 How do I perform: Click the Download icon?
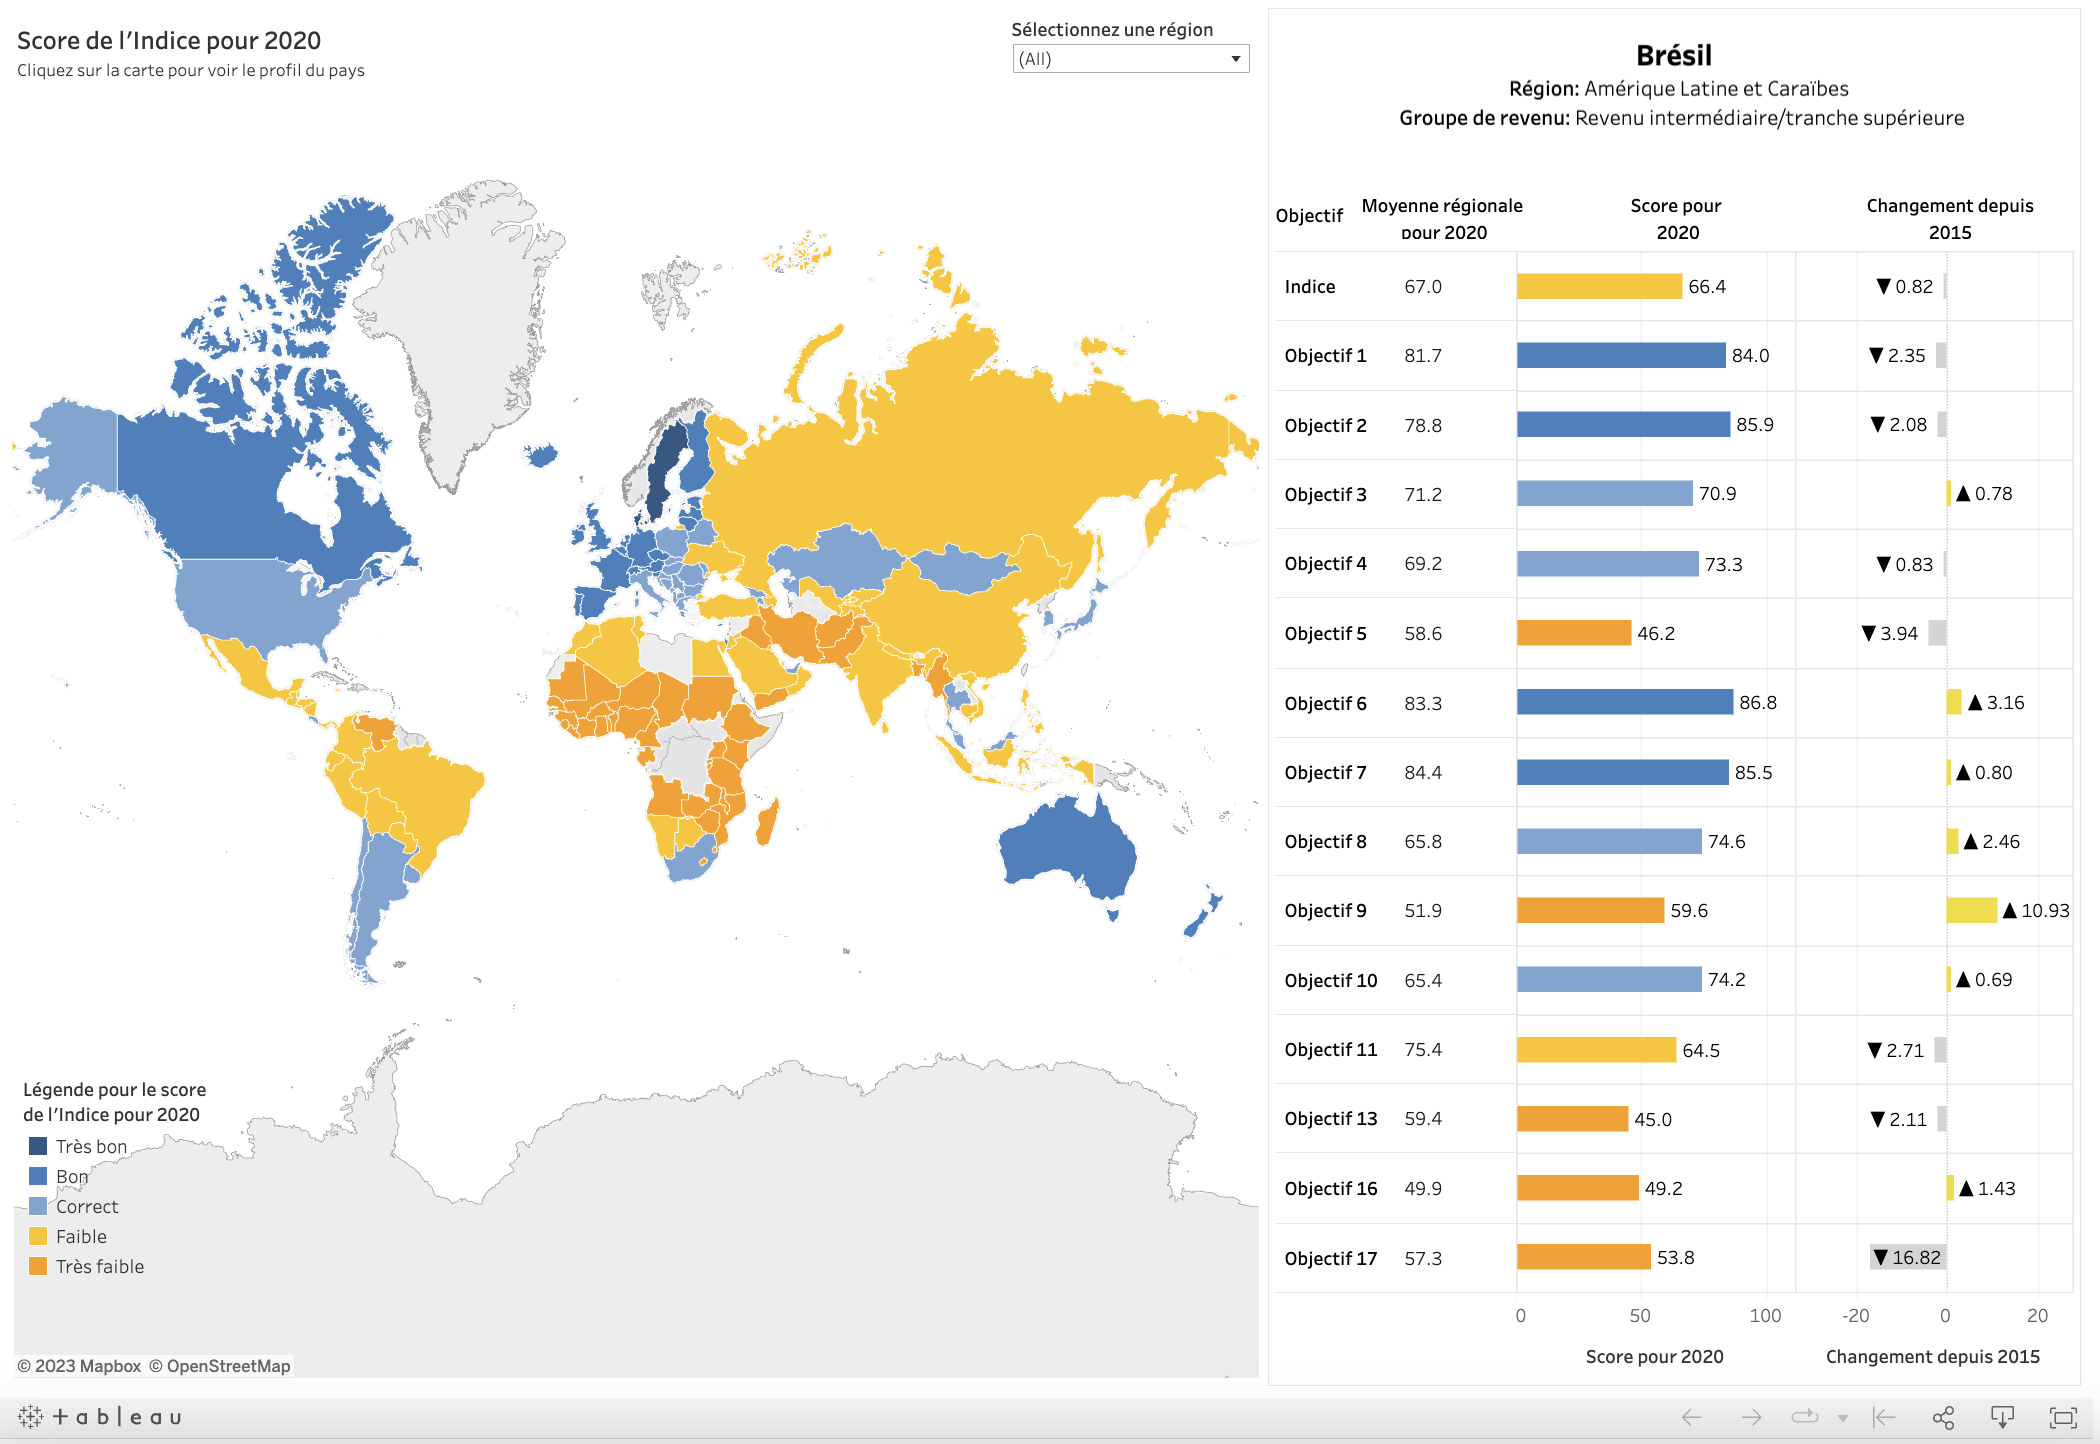point(2002,1417)
